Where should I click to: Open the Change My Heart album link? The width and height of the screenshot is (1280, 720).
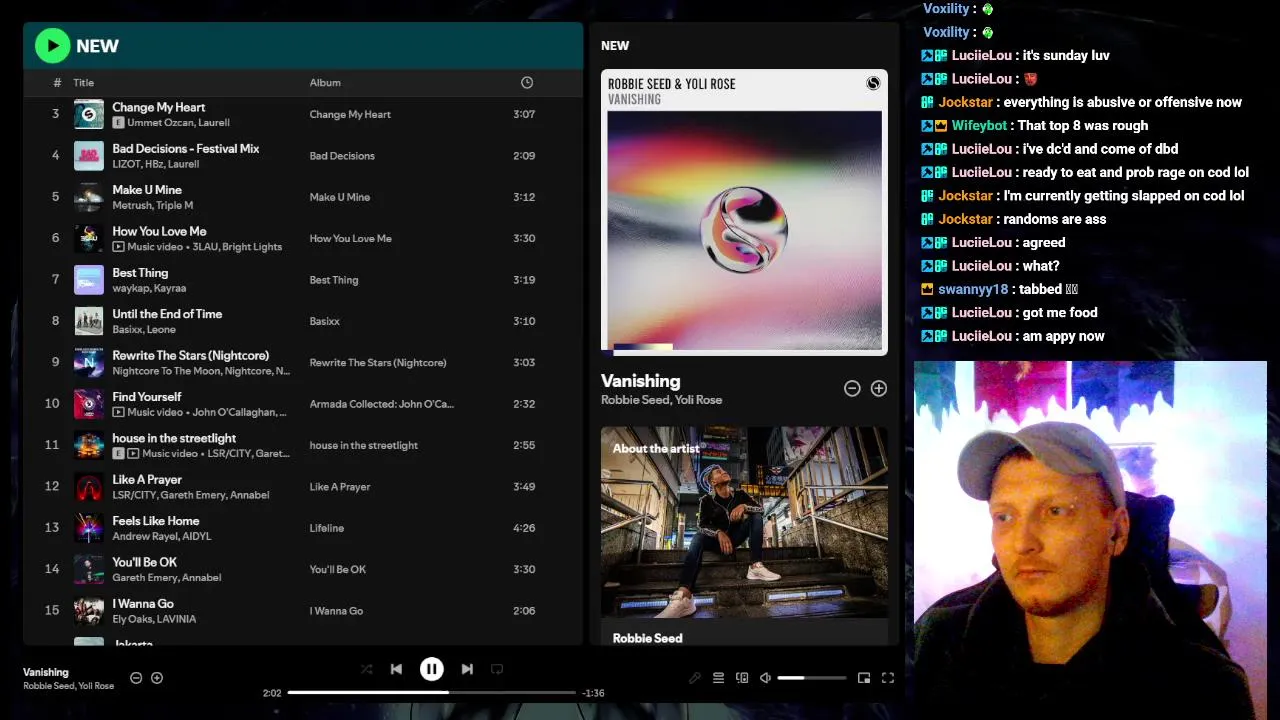tap(350, 114)
